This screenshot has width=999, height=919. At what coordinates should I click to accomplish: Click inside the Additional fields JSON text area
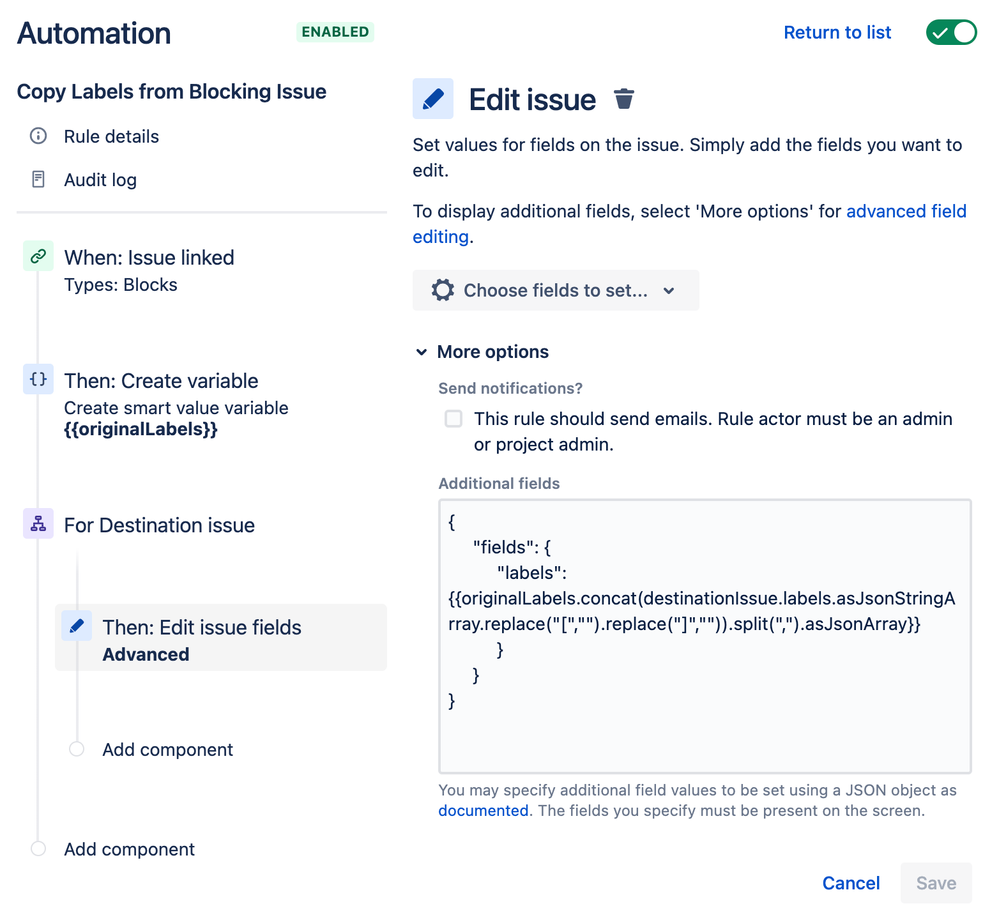click(x=705, y=636)
